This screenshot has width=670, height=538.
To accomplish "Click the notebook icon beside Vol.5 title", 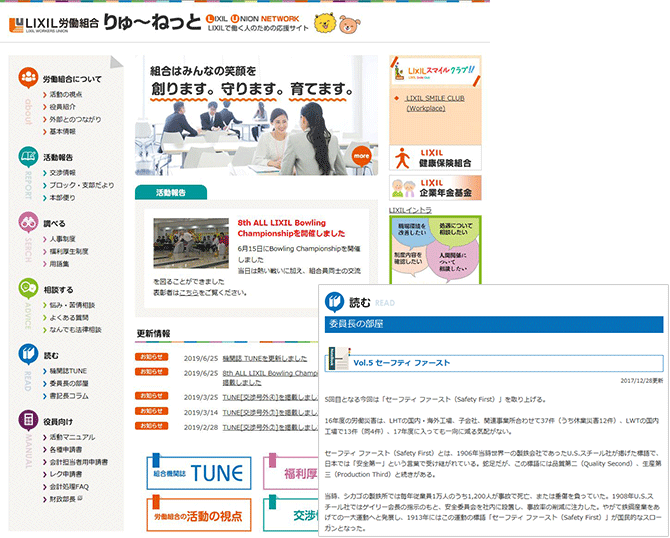I will [339, 359].
